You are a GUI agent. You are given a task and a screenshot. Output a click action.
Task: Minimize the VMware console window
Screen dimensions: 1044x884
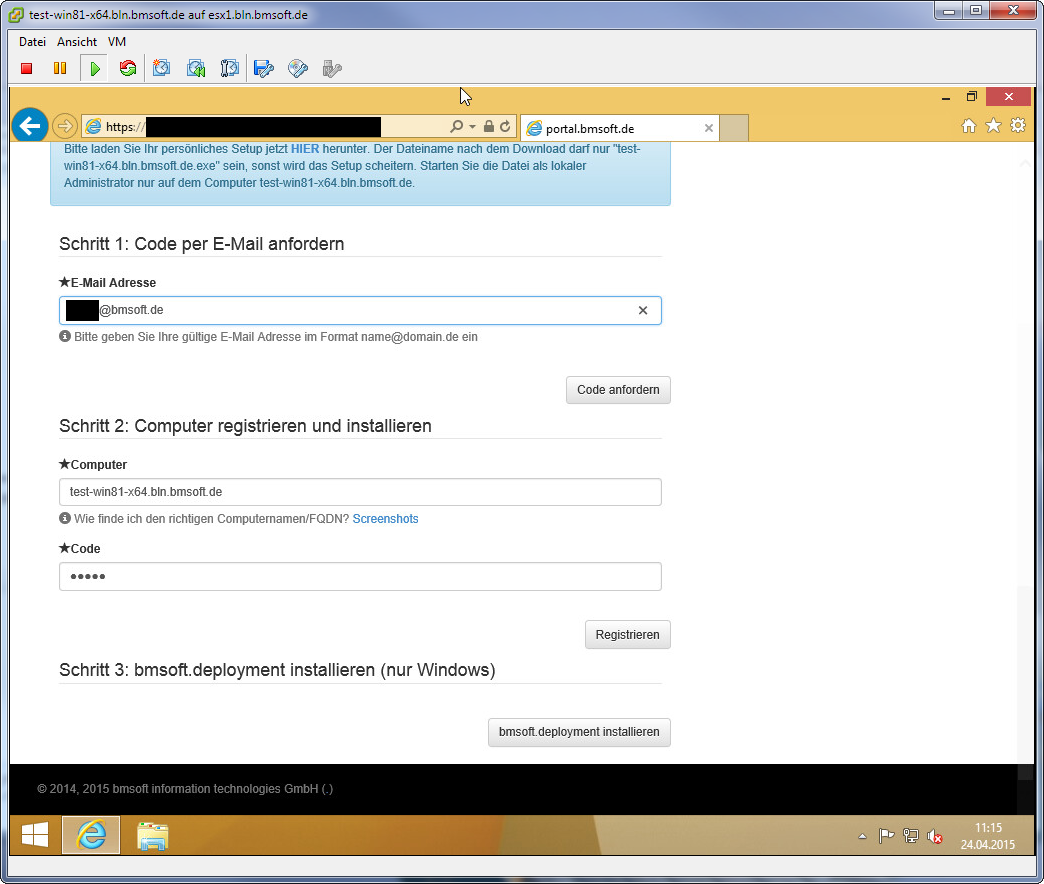pos(949,11)
